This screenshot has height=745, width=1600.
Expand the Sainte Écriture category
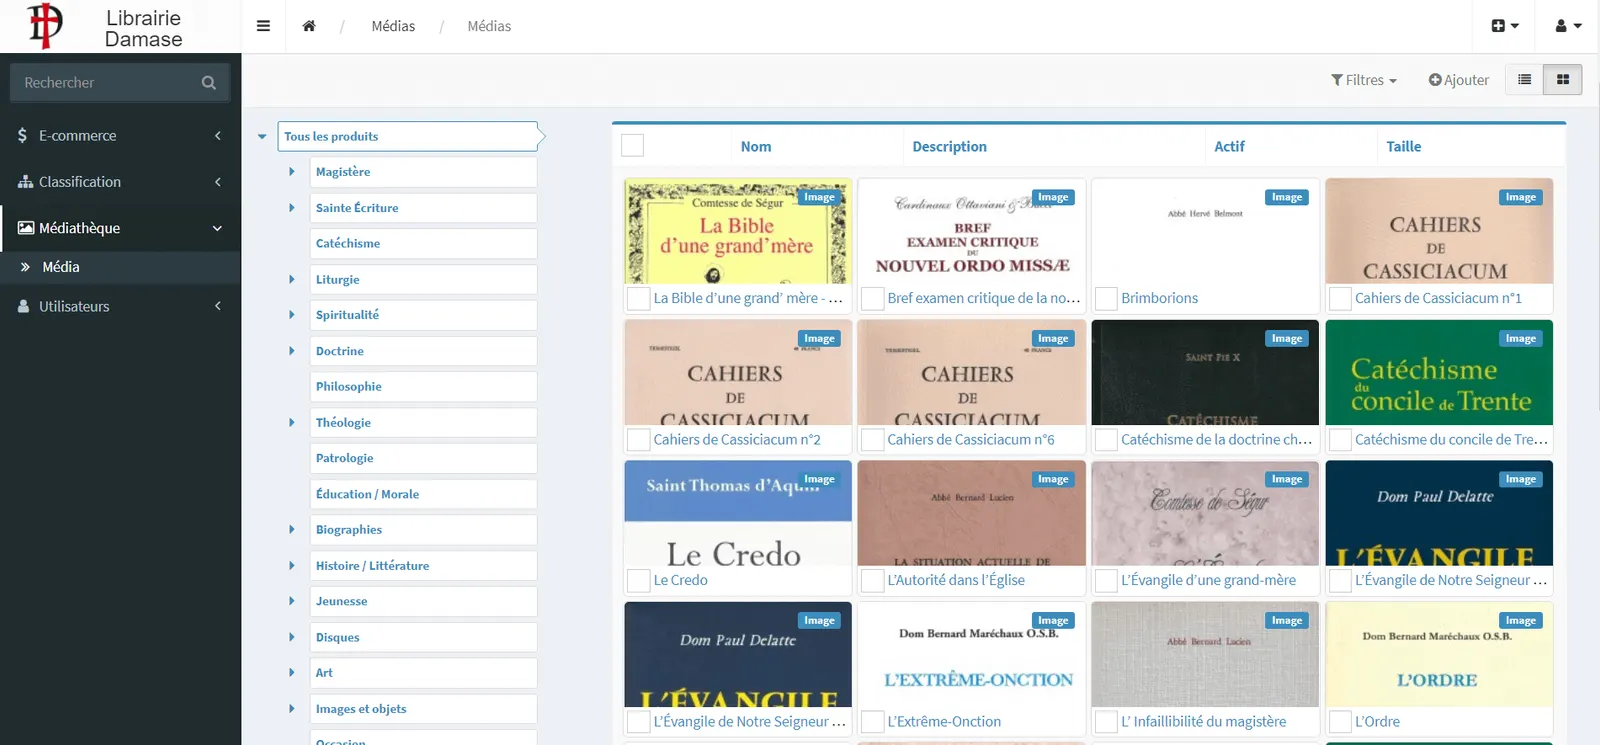tap(292, 208)
